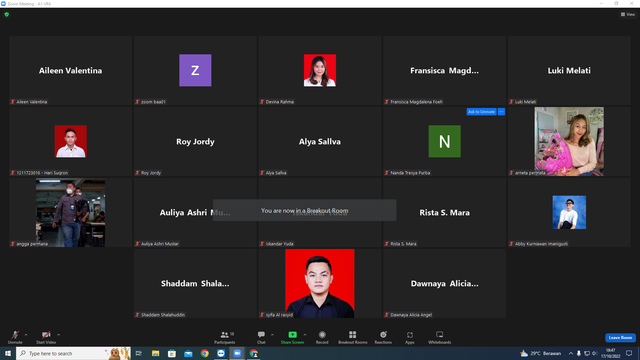
Task: Select Dawnaya Alicia Angel's tile
Action: click(444, 283)
